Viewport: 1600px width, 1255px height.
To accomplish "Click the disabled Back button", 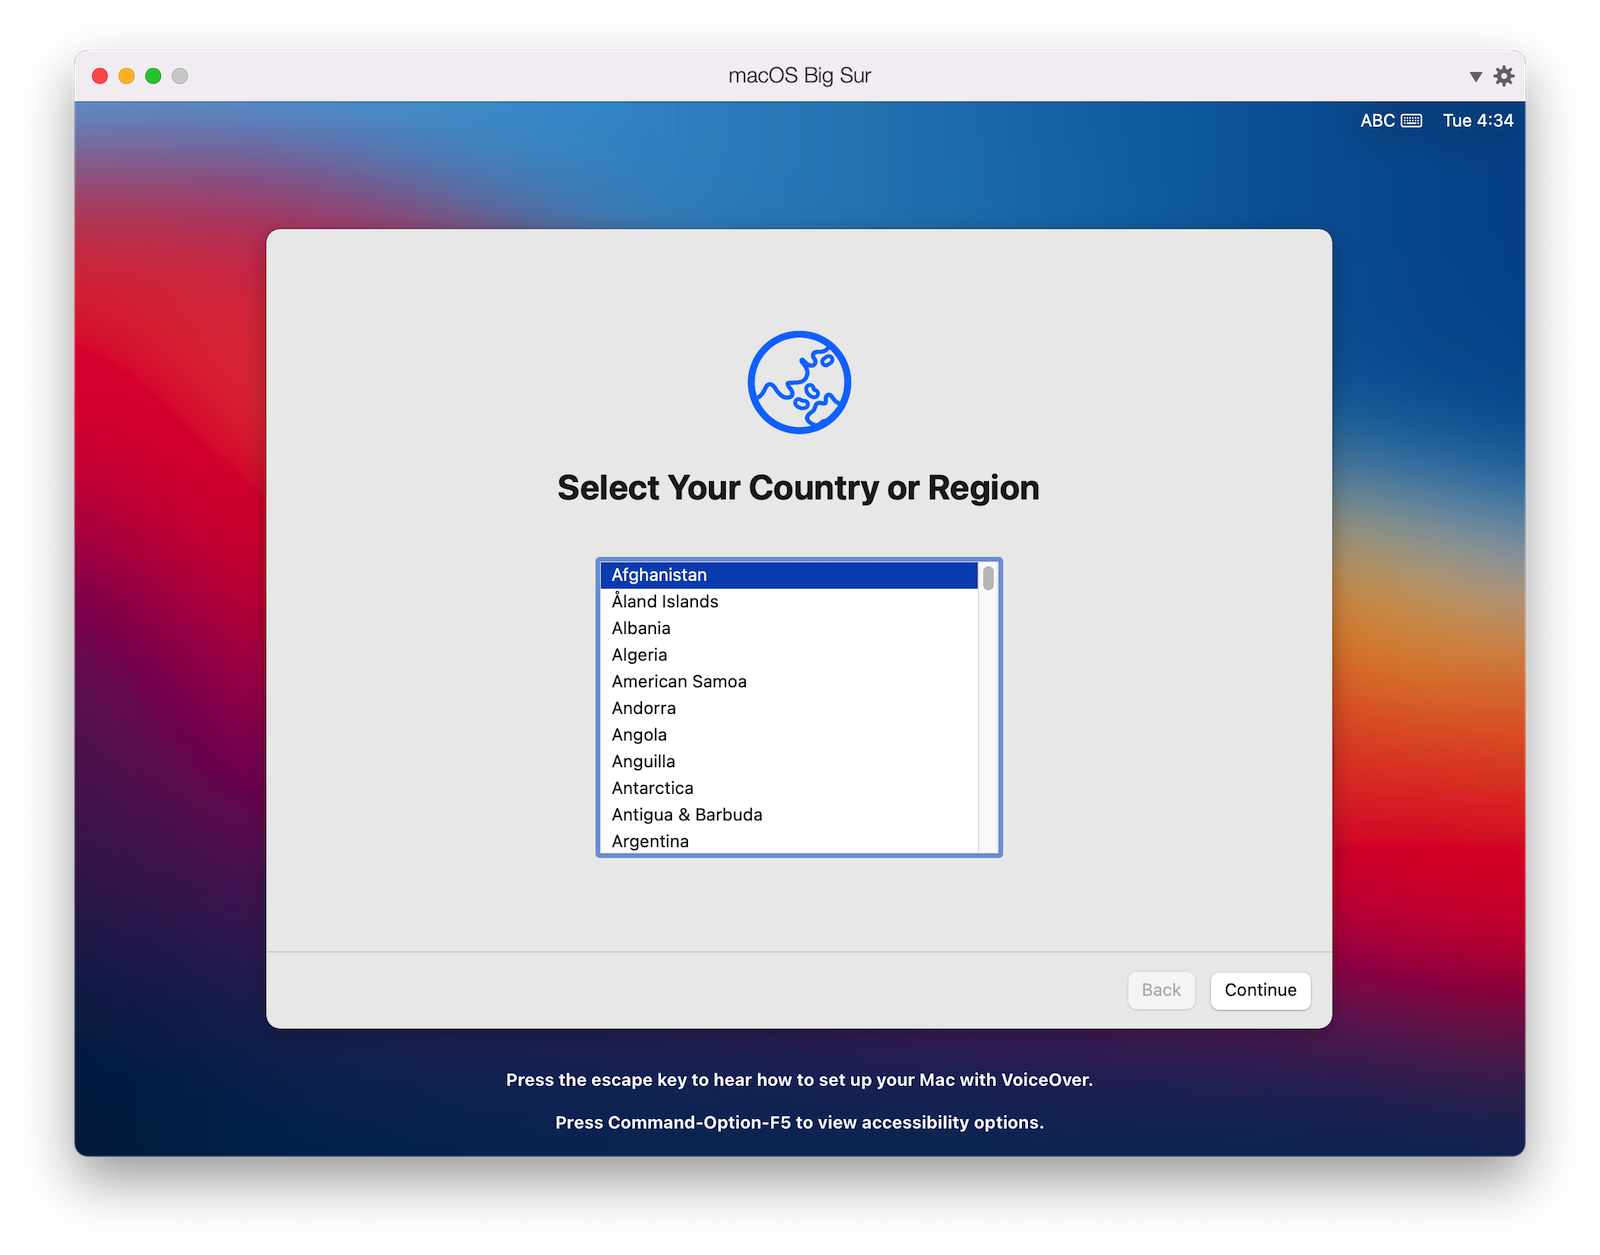I will point(1161,990).
